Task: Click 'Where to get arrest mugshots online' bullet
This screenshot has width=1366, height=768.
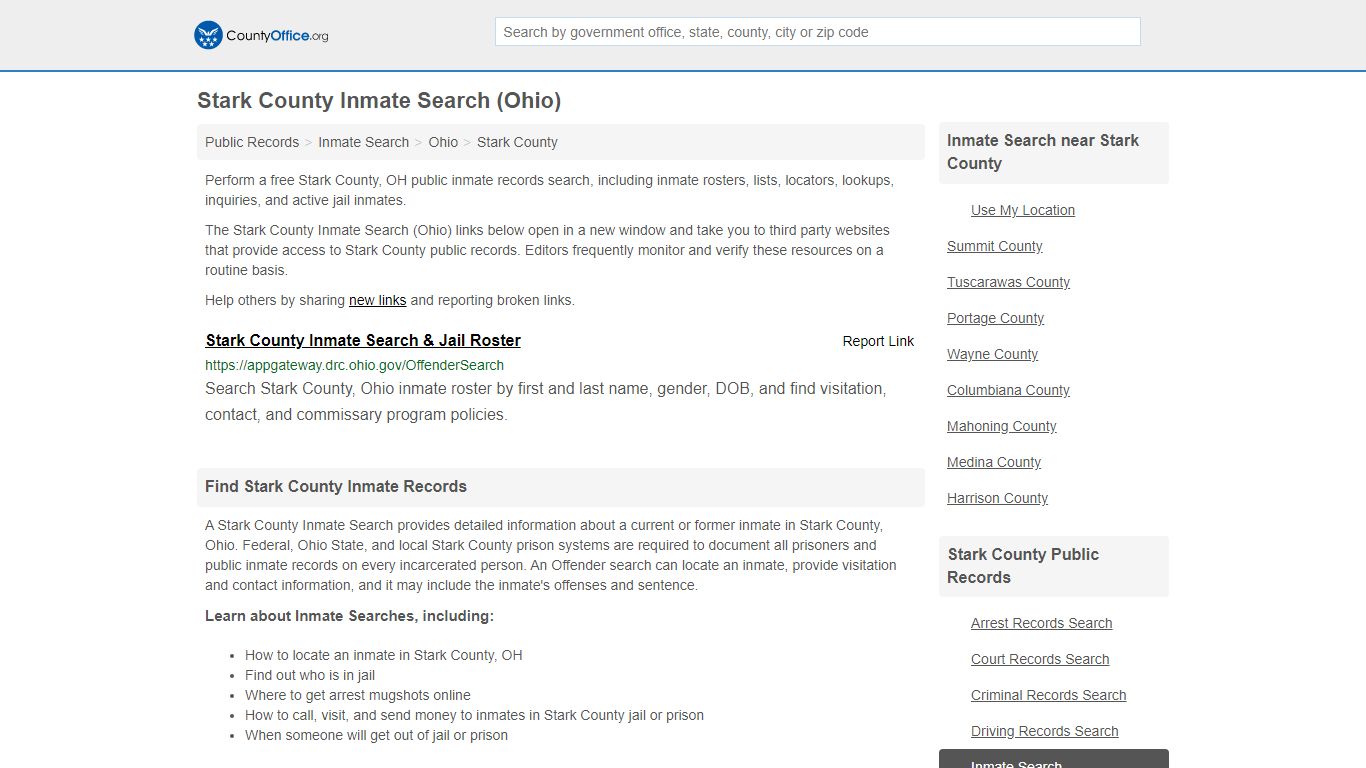Action: click(x=358, y=695)
